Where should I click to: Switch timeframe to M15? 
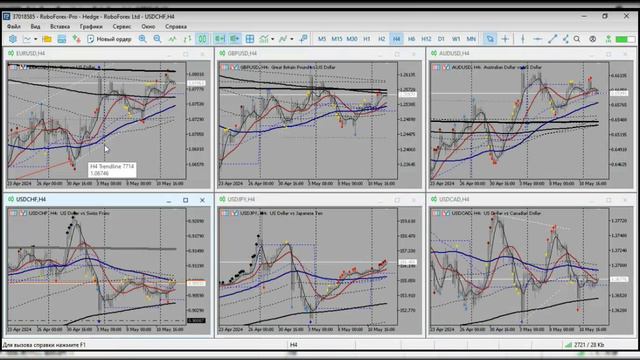(x=337, y=39)
